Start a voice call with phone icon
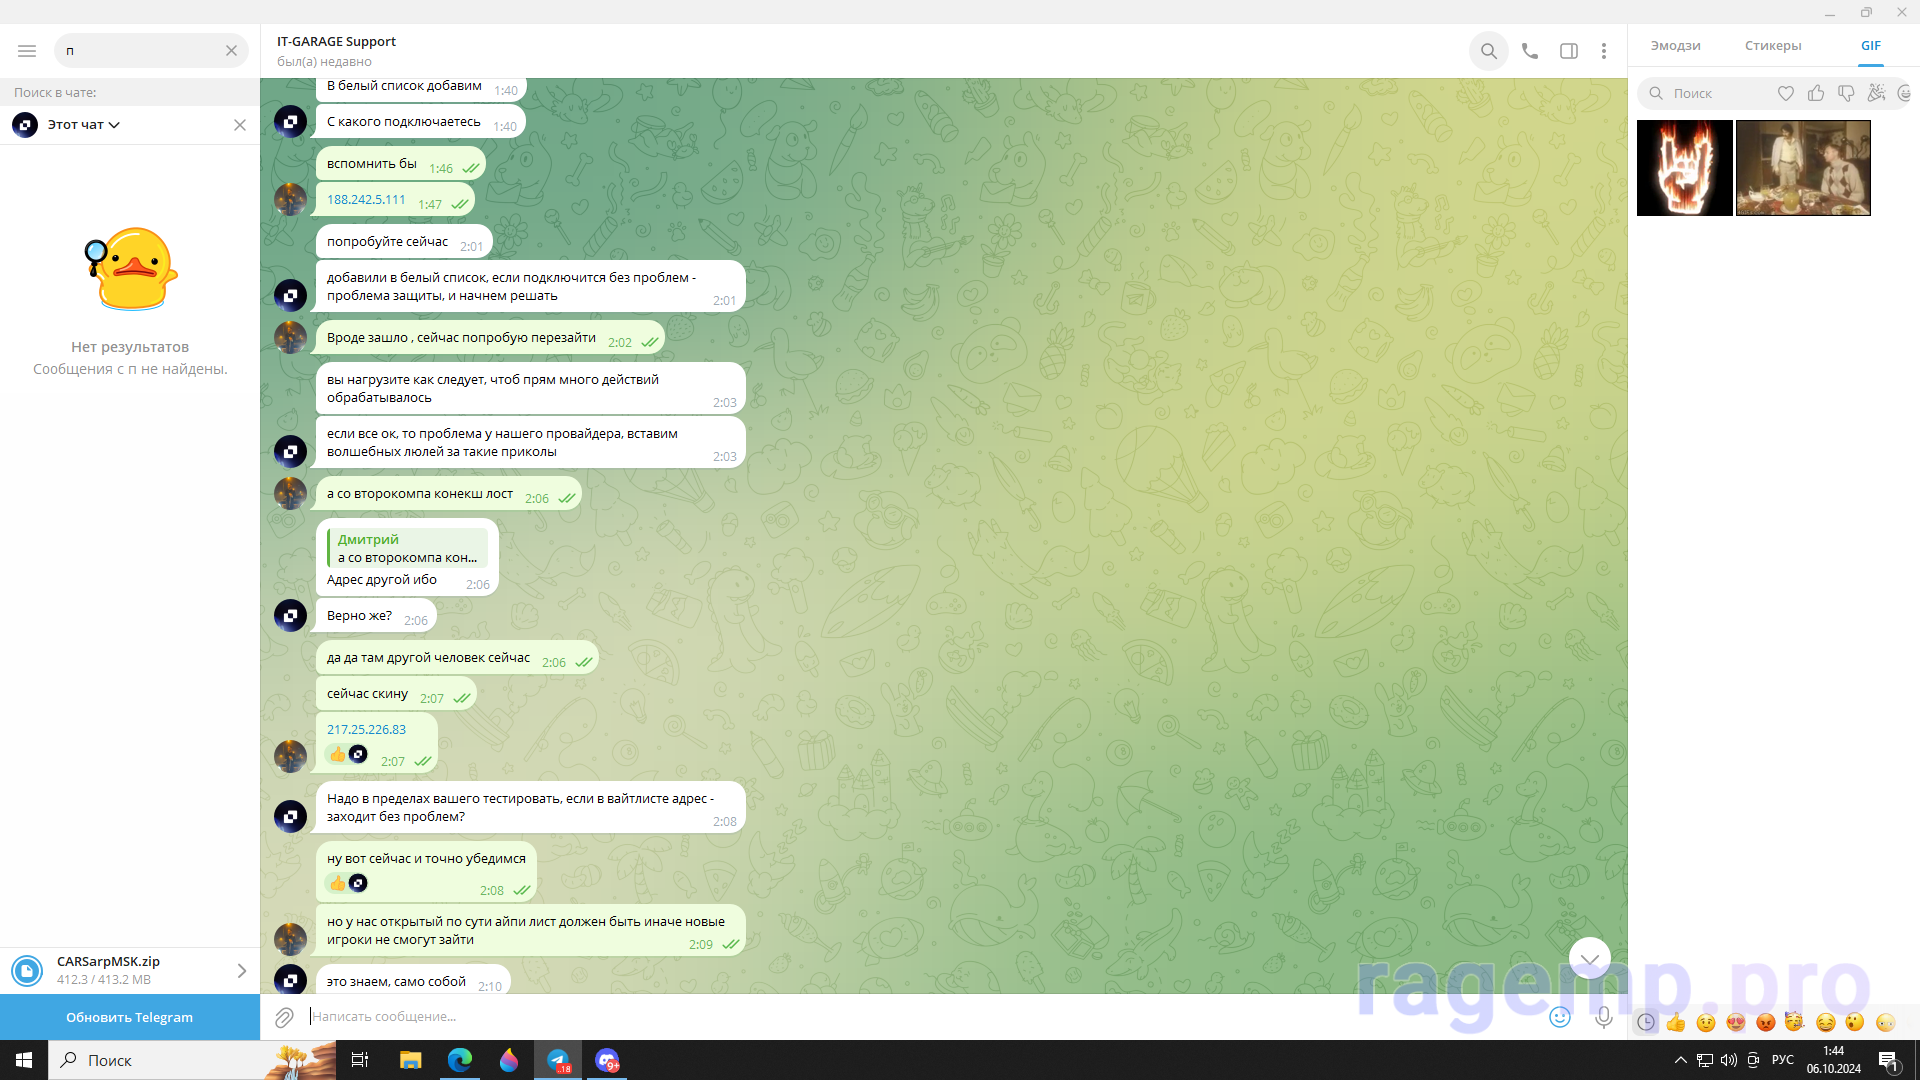Viewport: 1920px width, 1080px height. tap(1529, 51)
